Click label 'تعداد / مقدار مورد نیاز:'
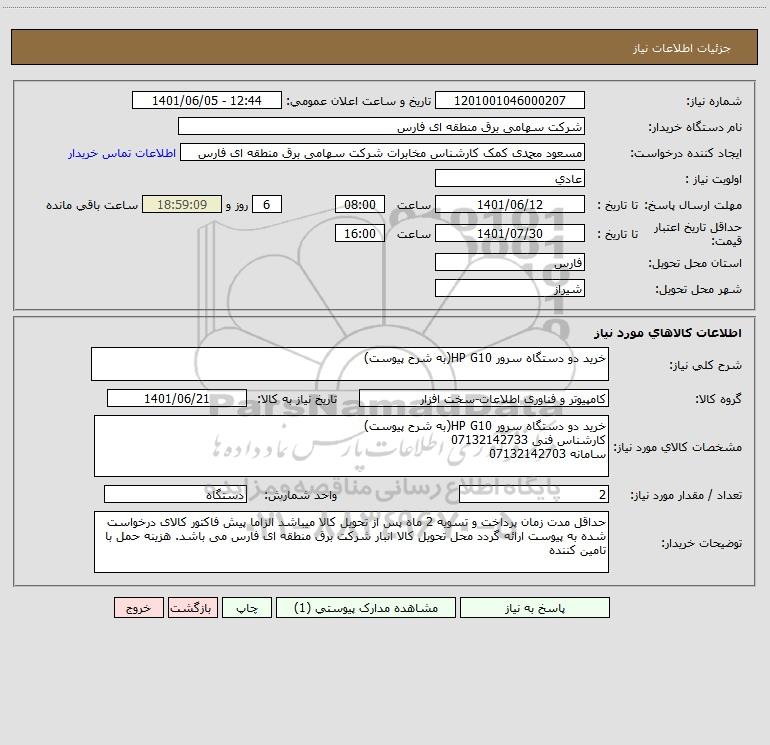The image size is (770, 745). coord(686,496)
